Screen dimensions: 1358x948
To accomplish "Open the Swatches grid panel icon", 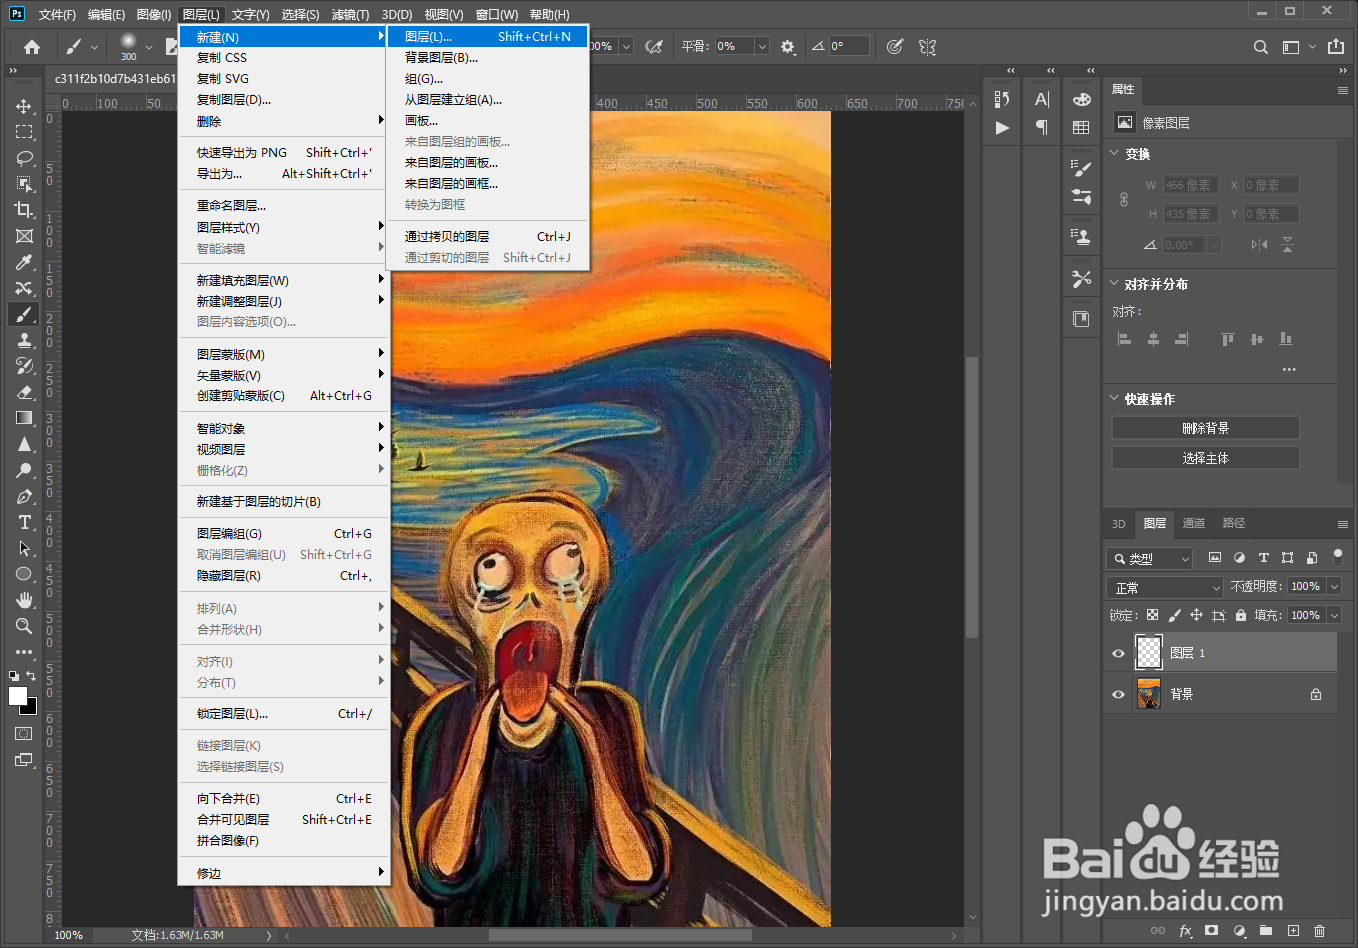I will click(x=1081, y=128).
